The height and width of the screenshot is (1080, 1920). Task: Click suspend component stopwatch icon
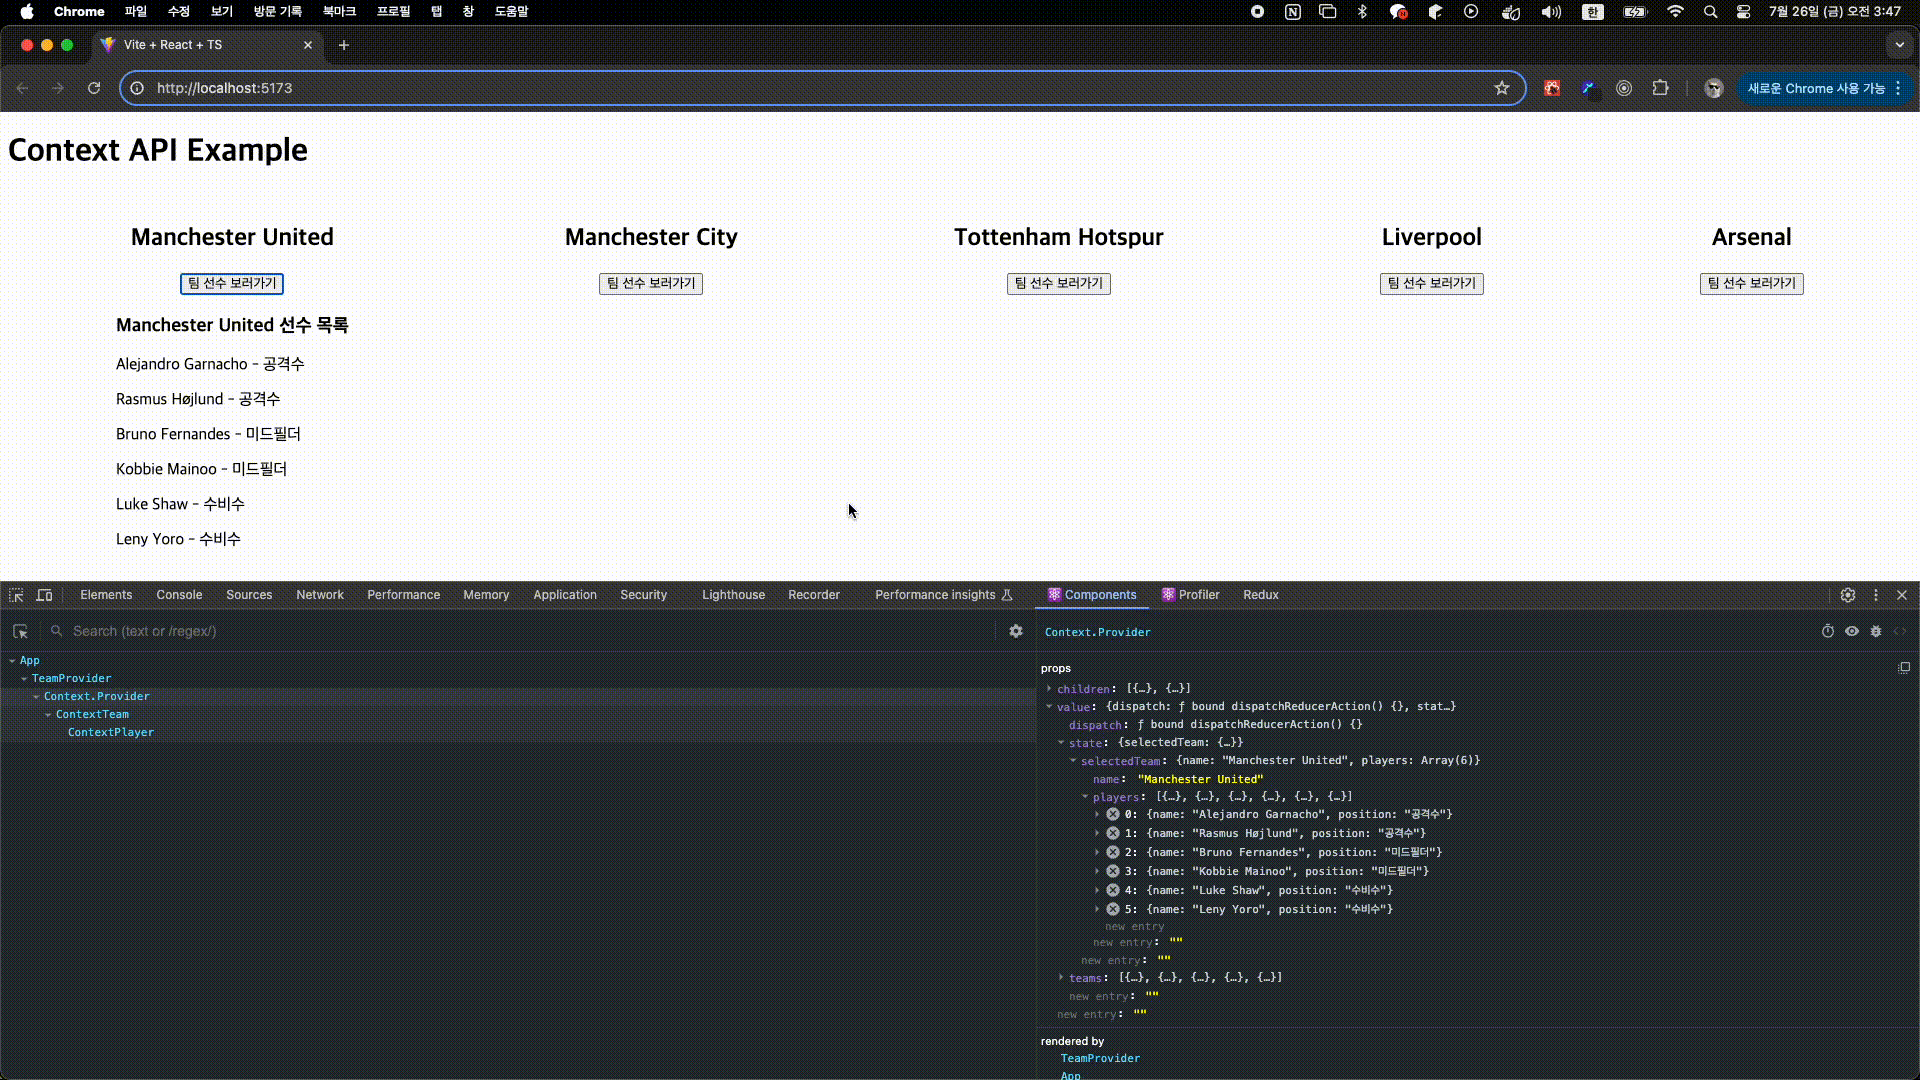pos(1827,631)
